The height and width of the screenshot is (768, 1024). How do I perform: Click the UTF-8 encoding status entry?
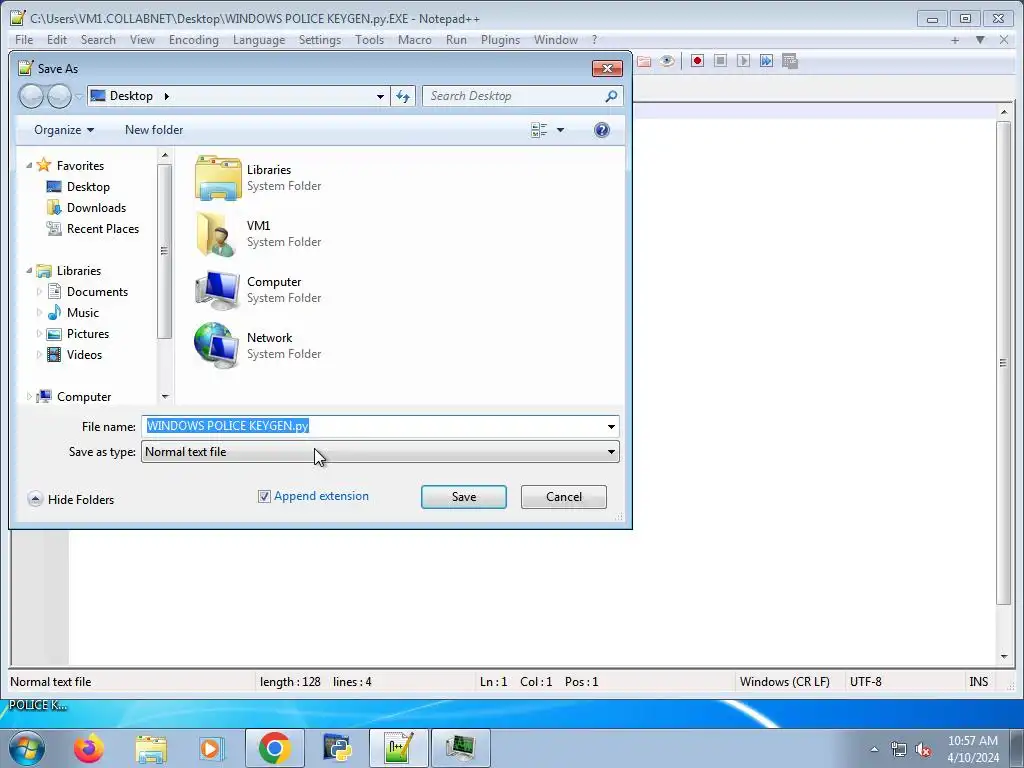coord(865,682)
